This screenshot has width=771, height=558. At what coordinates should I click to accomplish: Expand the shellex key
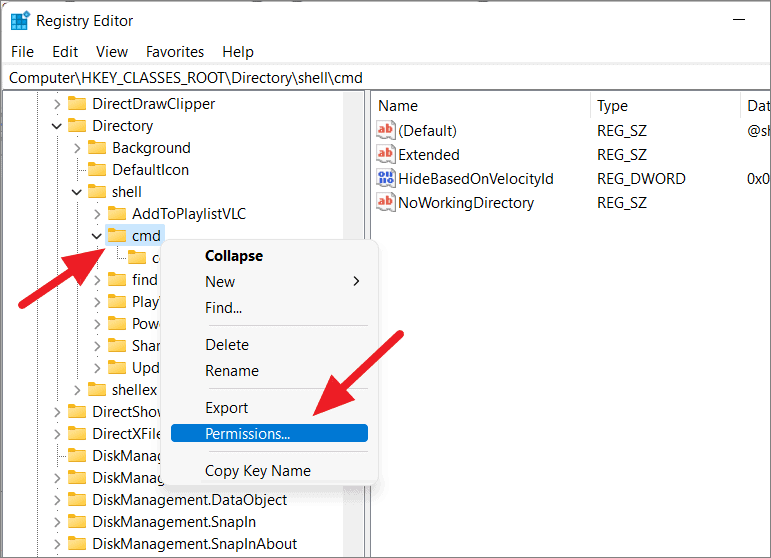[77, 390]
